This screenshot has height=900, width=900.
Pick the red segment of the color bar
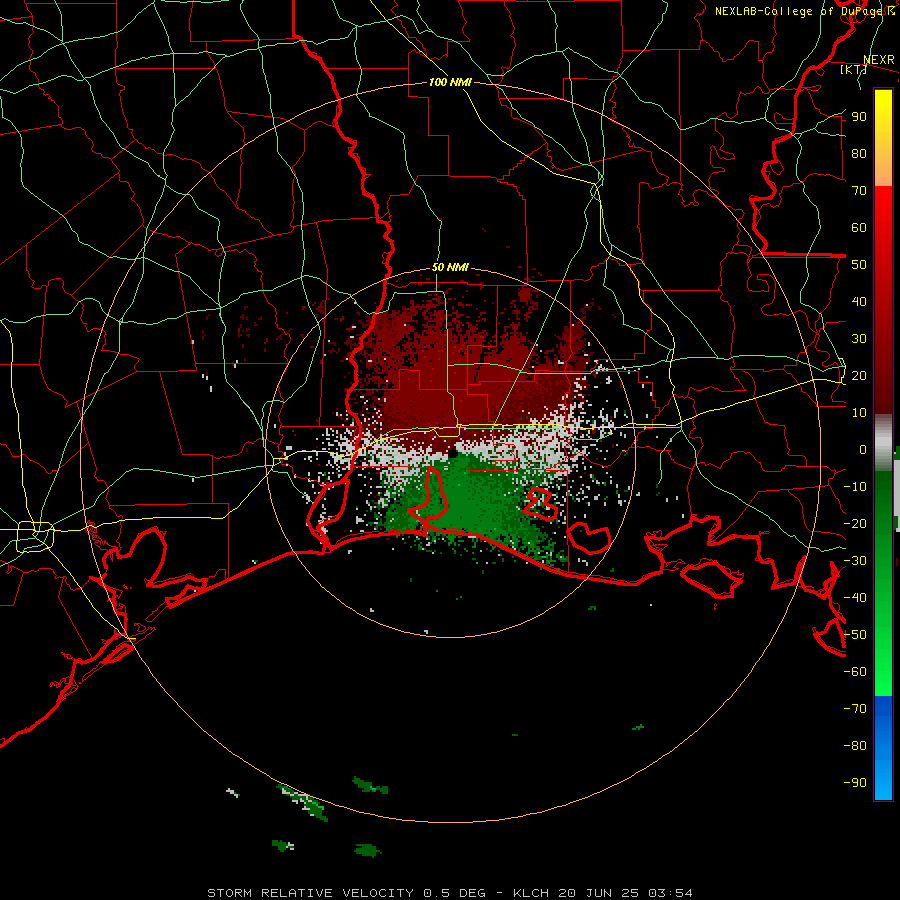click(883, 300)
